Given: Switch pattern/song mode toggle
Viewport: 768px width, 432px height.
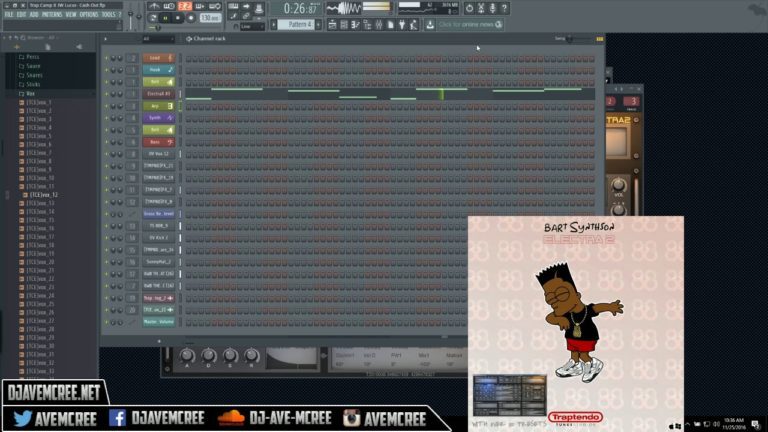Looking at the screenshot, I should (x=153, y=18).
